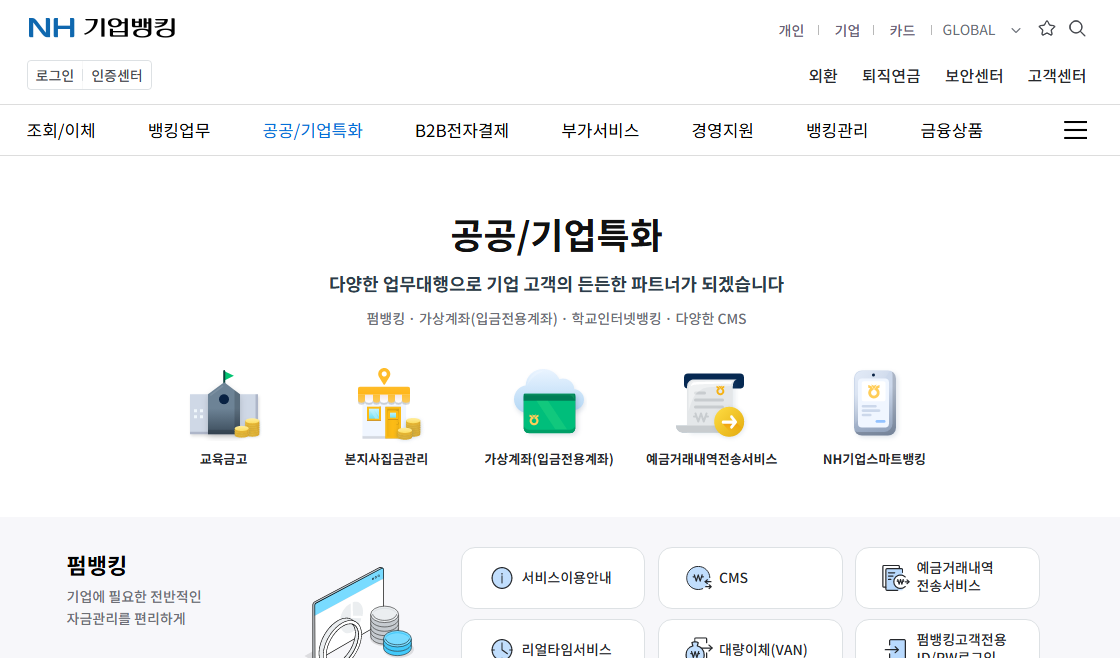Click the clock icon beside 리얼타임서비스

tap(501, 649)
